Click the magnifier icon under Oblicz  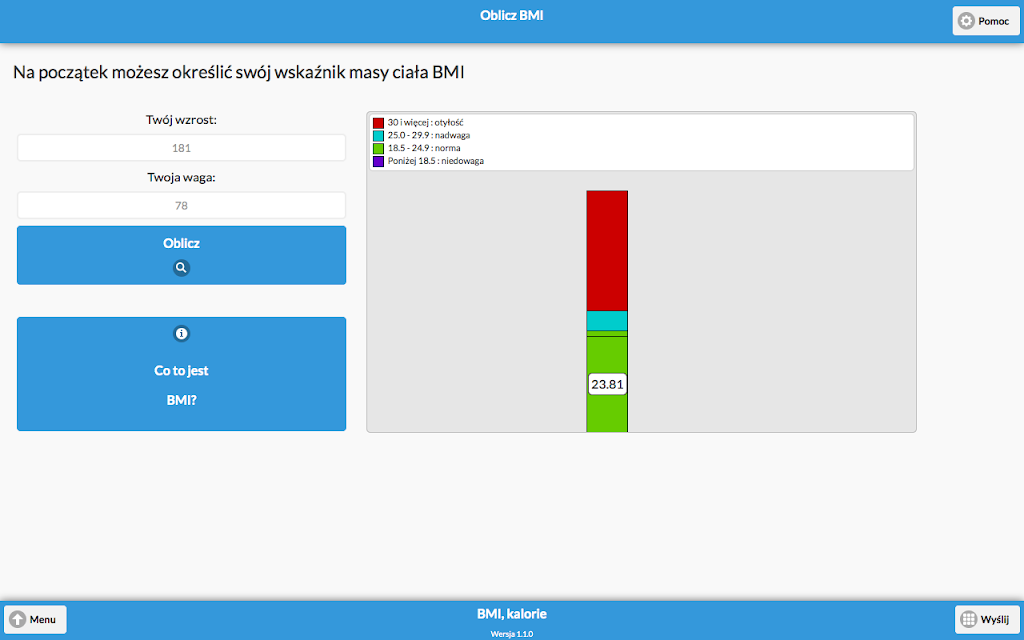[x=182, y=268]
